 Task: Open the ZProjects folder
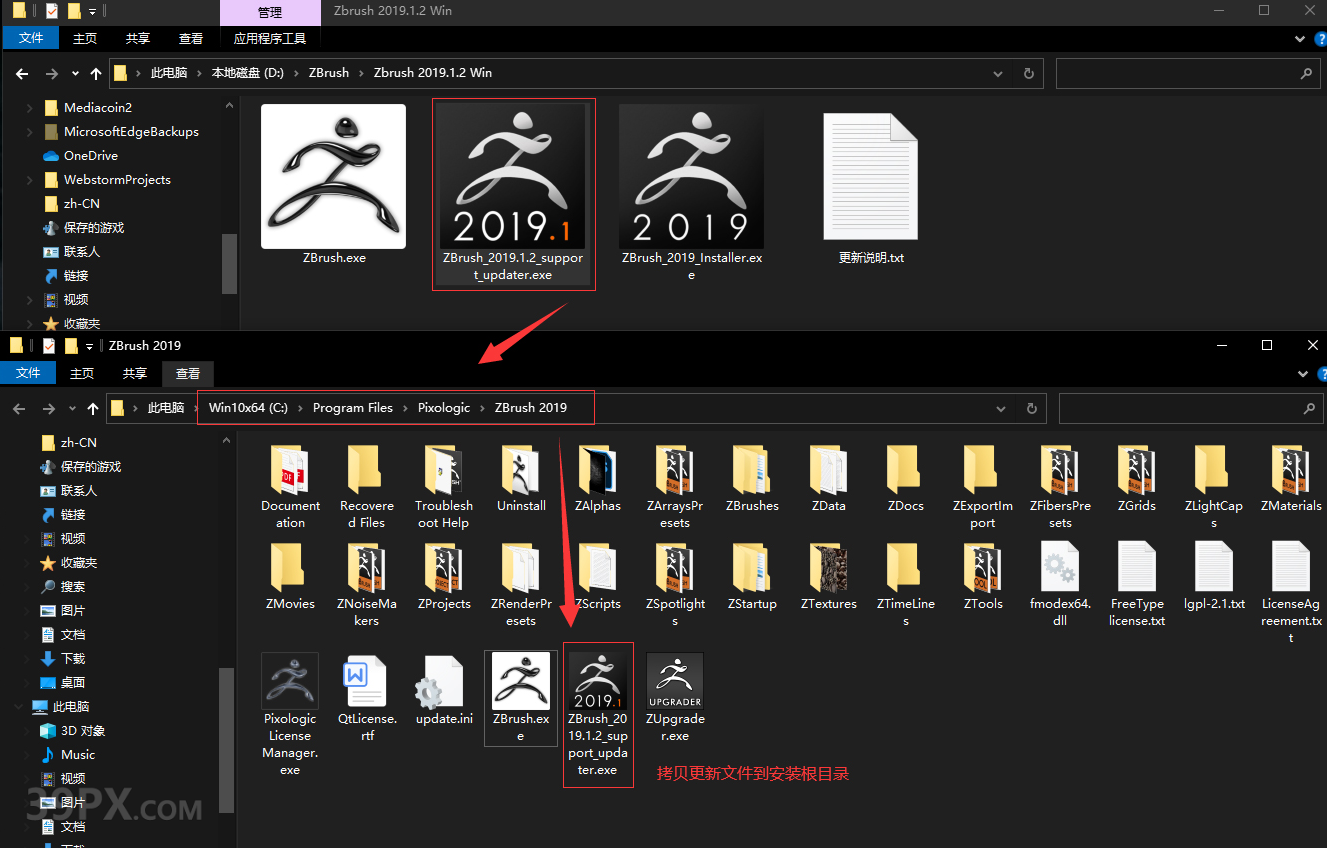pos(443,577)
